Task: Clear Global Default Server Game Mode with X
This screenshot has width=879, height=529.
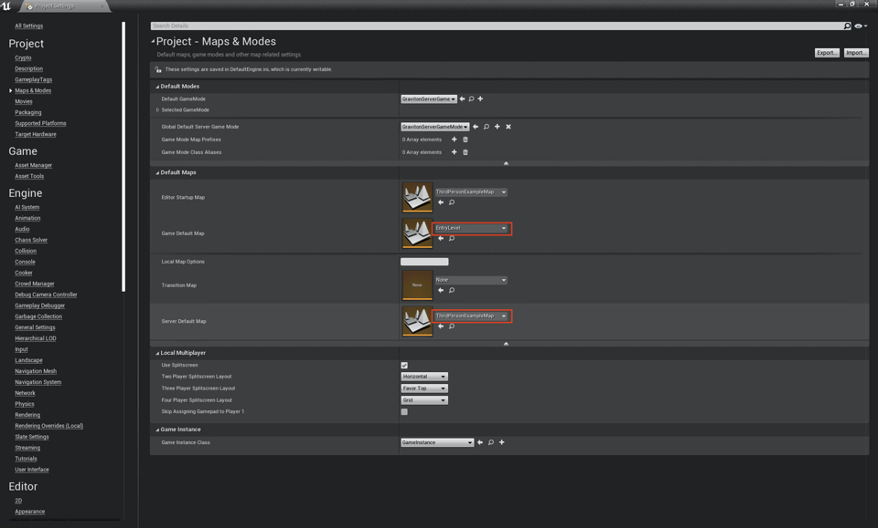Action: (508, 127)
